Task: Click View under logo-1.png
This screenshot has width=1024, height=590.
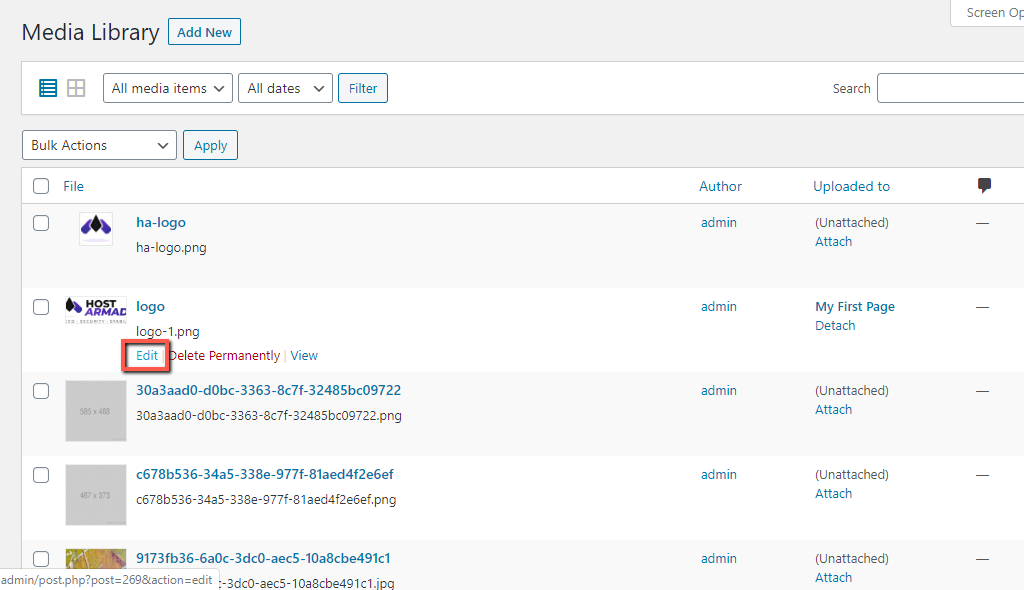Action: point(304,355)
